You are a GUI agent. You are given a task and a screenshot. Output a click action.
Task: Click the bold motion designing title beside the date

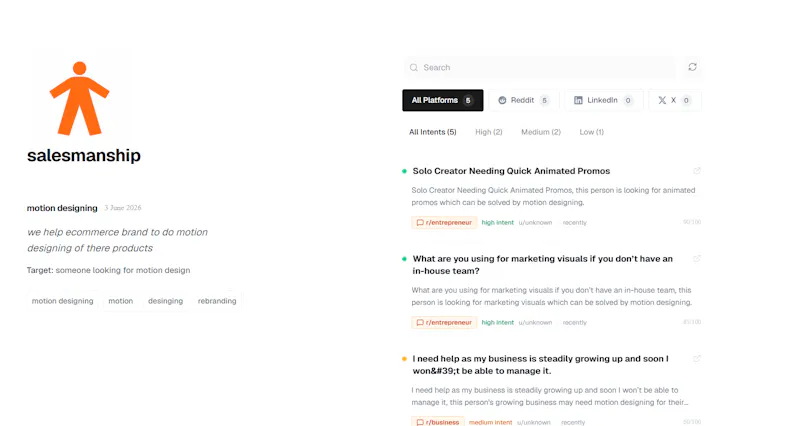point(62,208)
